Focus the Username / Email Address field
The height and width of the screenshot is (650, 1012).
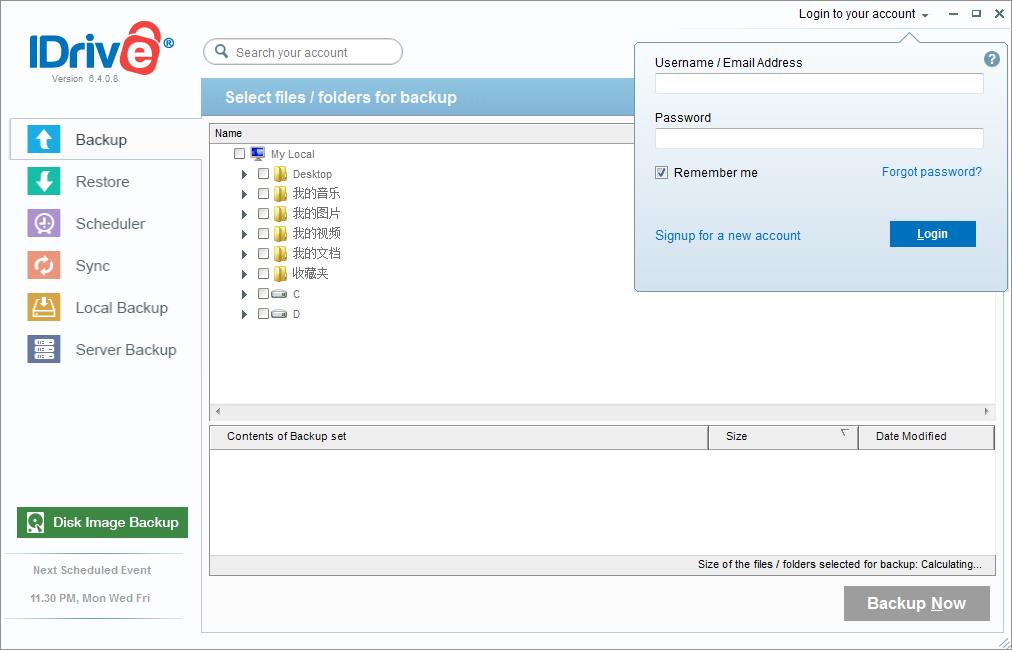(819, 84)
